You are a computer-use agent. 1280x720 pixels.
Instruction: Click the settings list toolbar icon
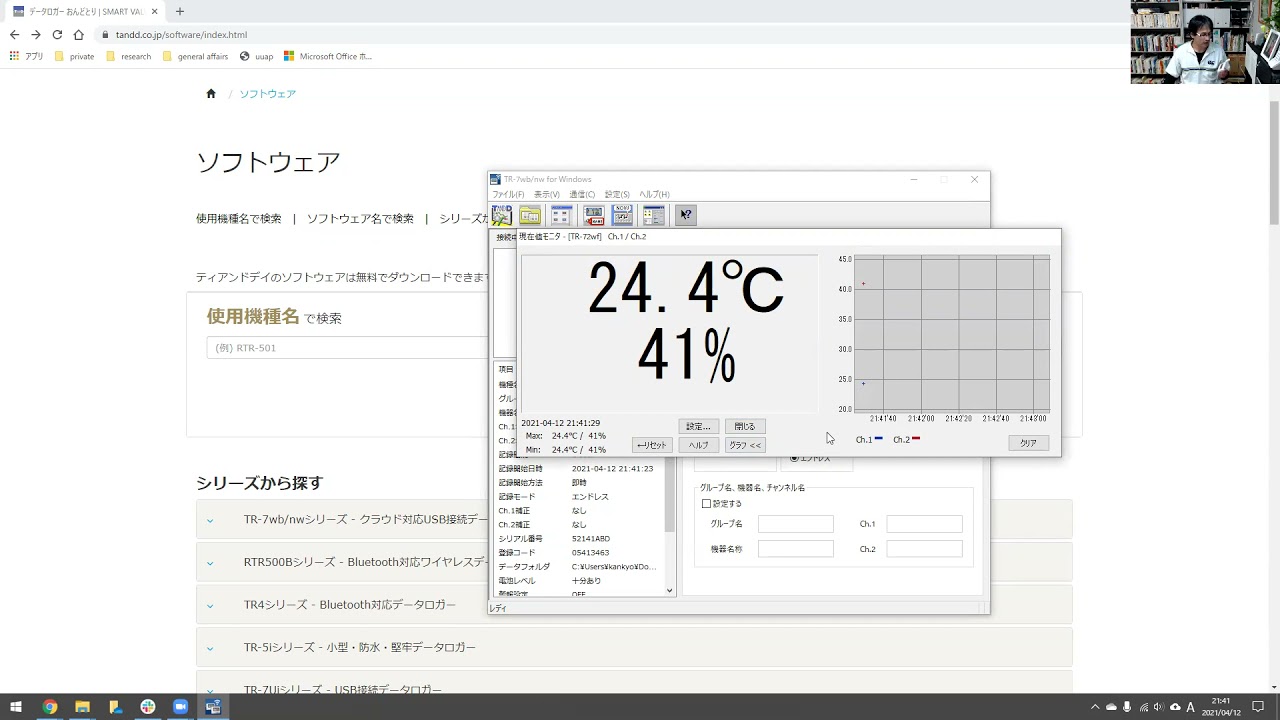click(654, 215)
